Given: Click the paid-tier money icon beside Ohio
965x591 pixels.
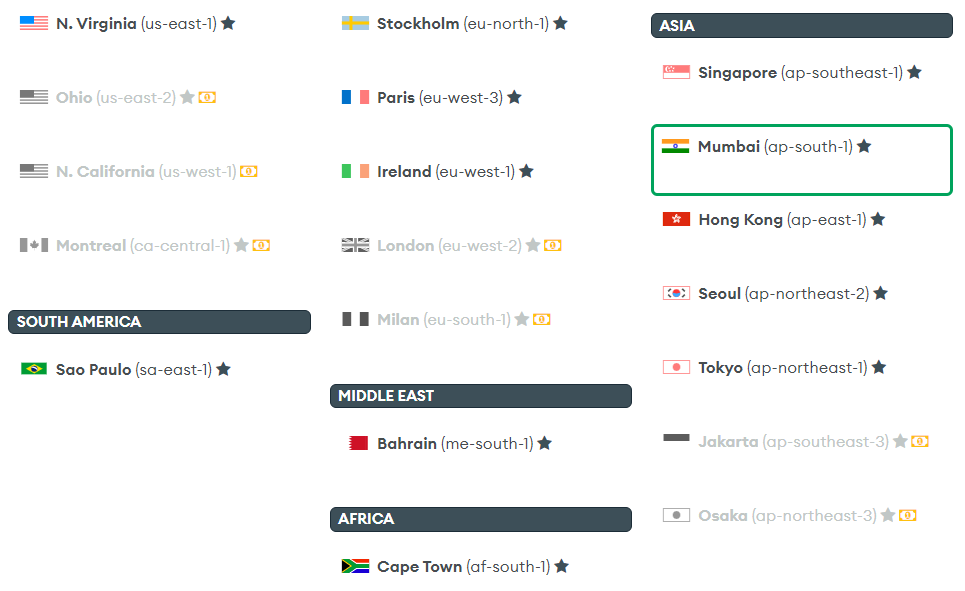Looking at the screenshot, I should tap(207, 97).
